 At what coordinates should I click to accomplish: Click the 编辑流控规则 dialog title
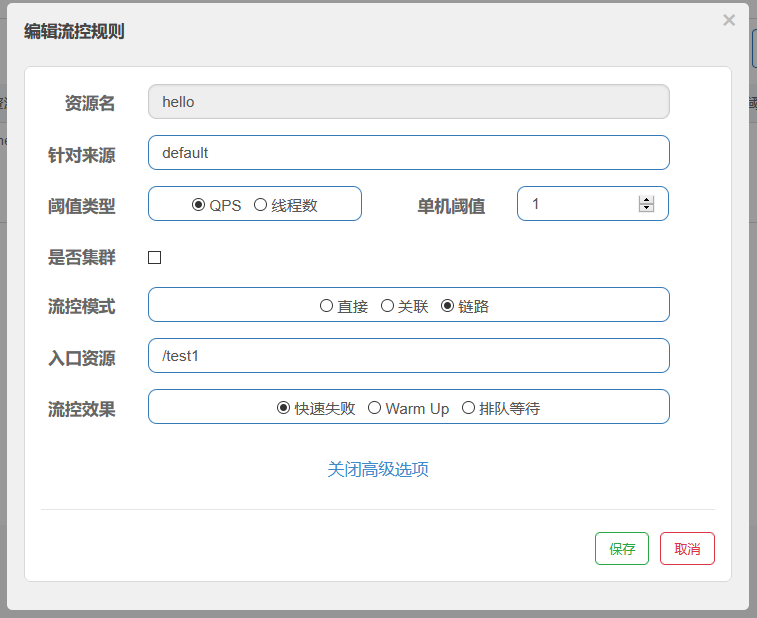74,31
